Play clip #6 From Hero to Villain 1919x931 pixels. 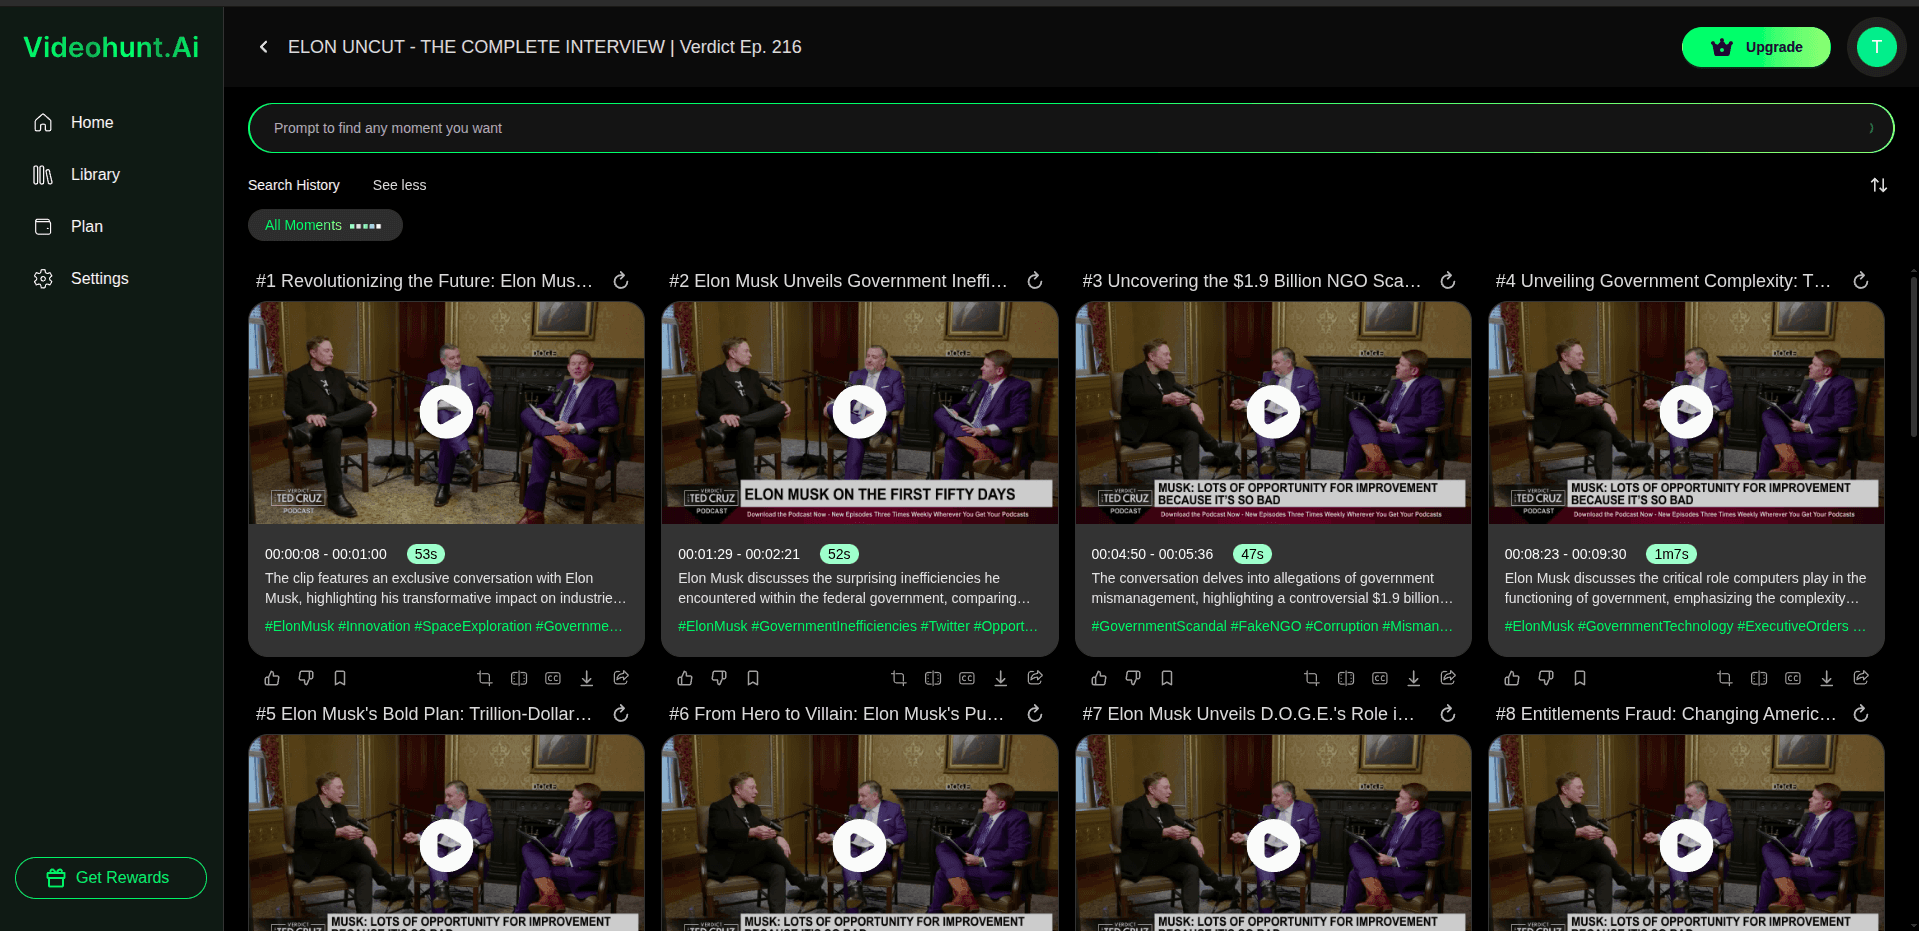(x=860, y=846)
